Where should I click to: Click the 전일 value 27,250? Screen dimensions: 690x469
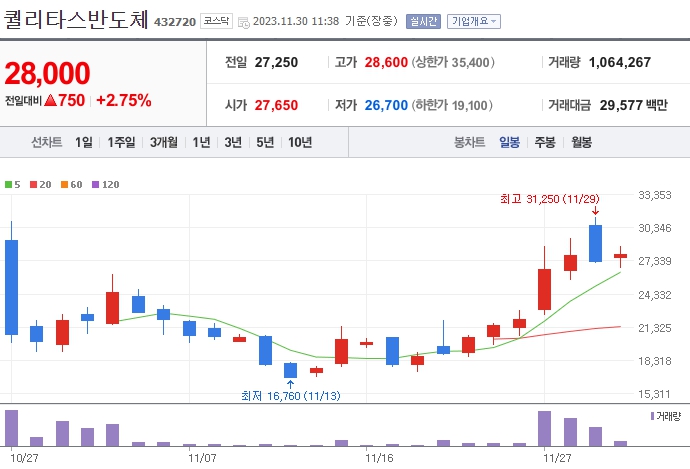click(276, 62)
